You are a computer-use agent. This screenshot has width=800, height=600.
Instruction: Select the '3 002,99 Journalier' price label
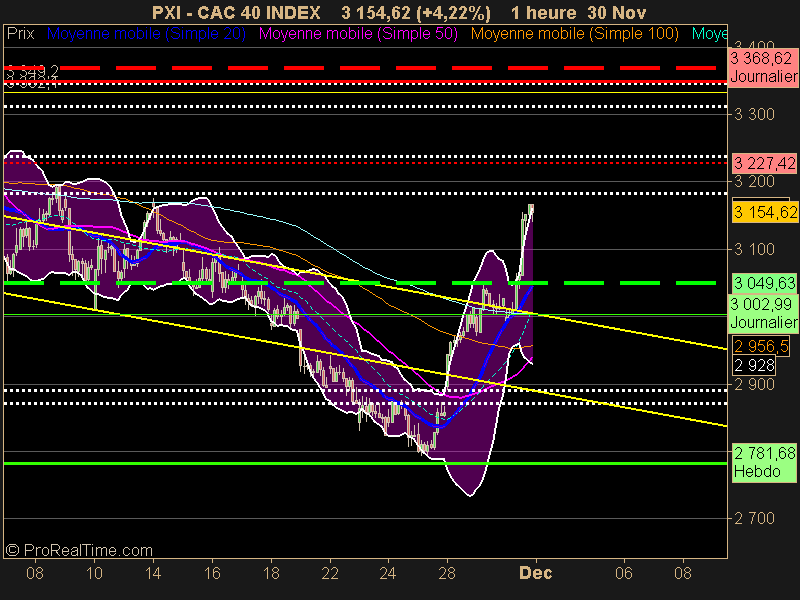[x=763, y=313]
